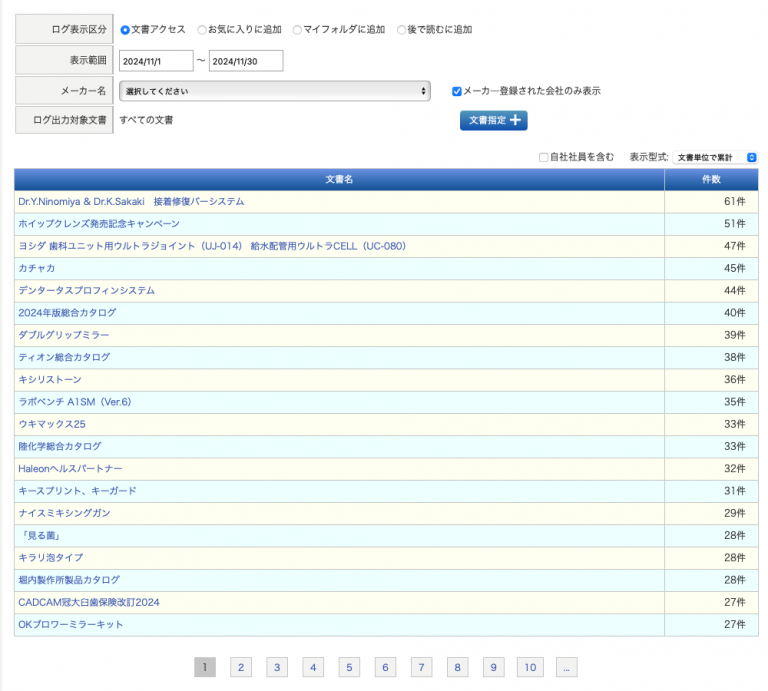The width and height of the screenshot is (768, 691).
Task: Click the ログ出力対象文書 label
Action: coord(70,120)
